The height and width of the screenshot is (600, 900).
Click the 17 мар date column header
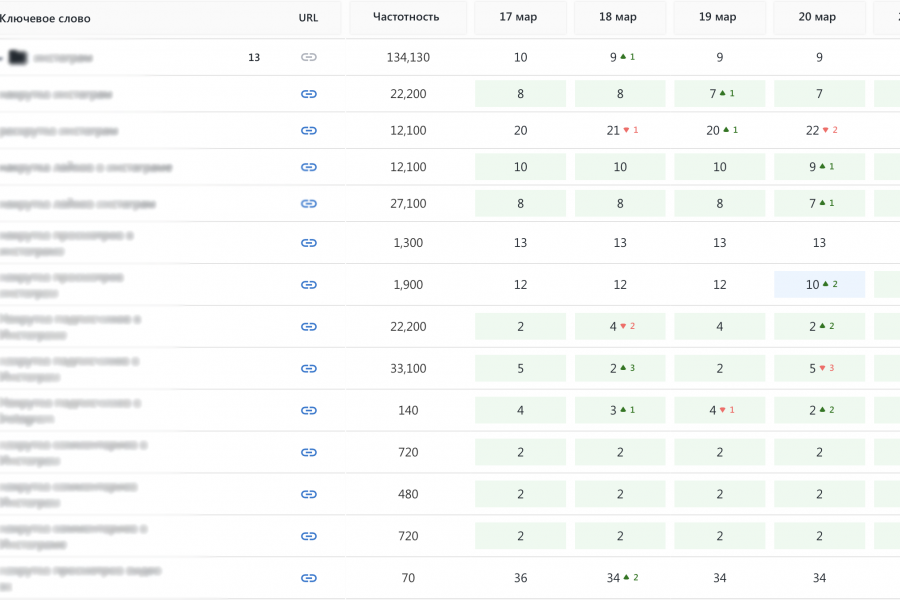tap(520, 17)
